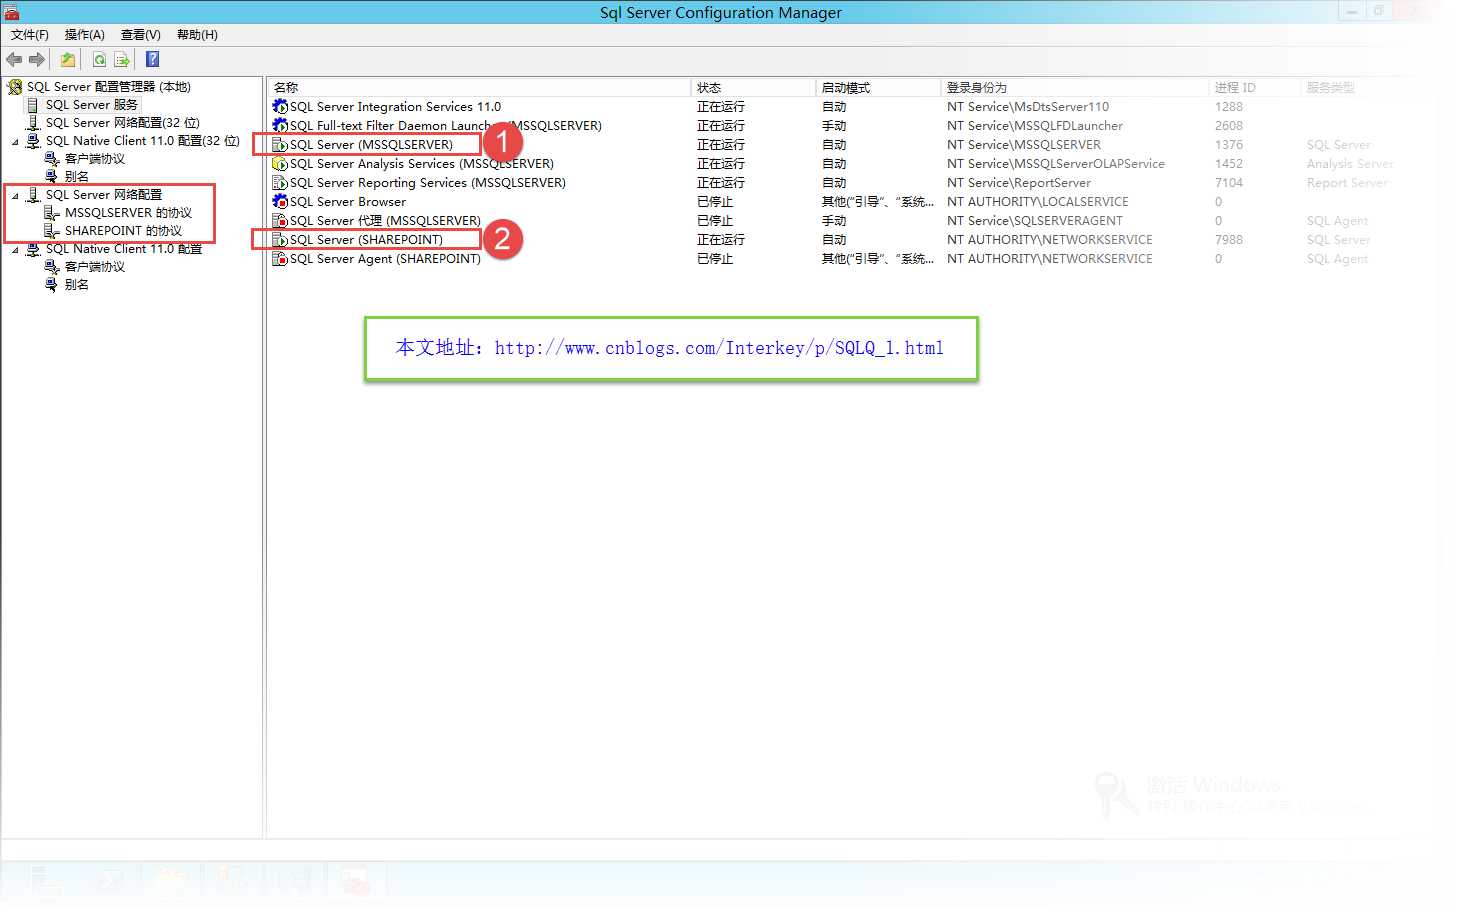Collapse the SQL Native Client 11.0 配置 node
Image resolution: width=1457 pixels, height=917 pixels.
[x=15, y=250]
